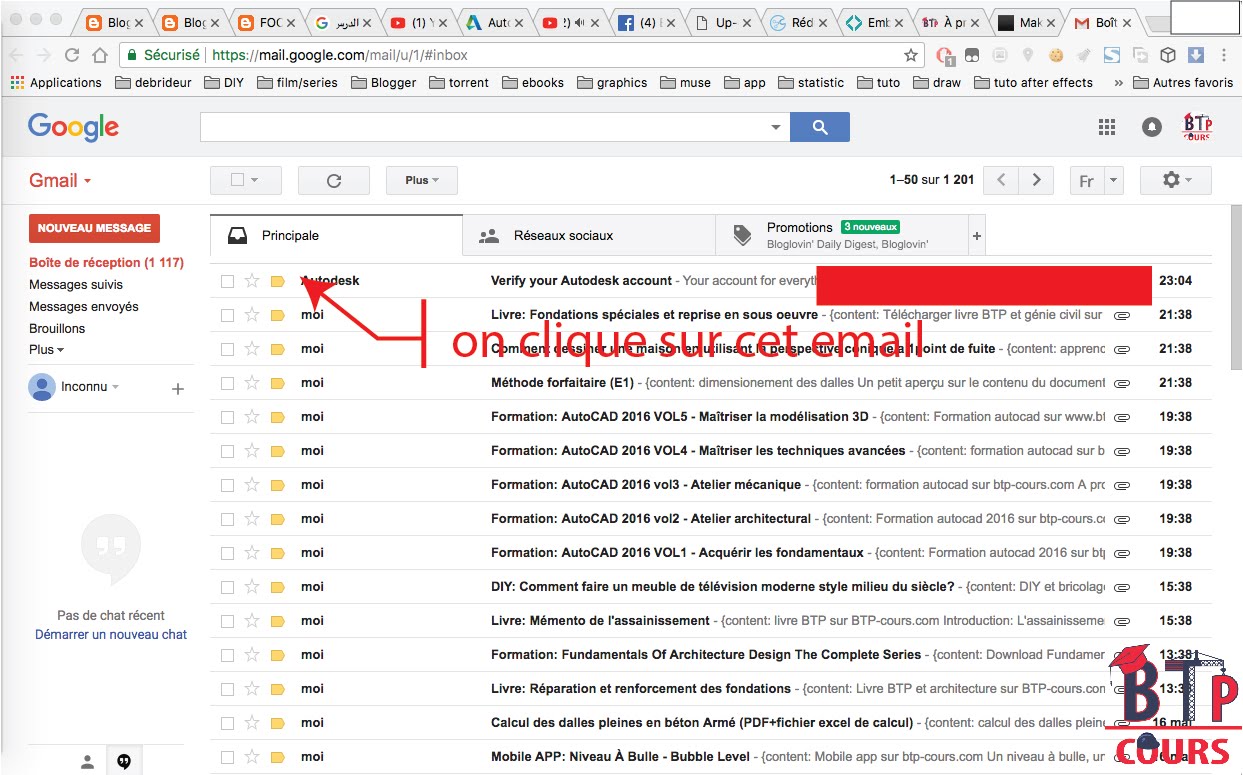Open the Google apps grid icon
1243x775 pixels.
coord(1106,127)
